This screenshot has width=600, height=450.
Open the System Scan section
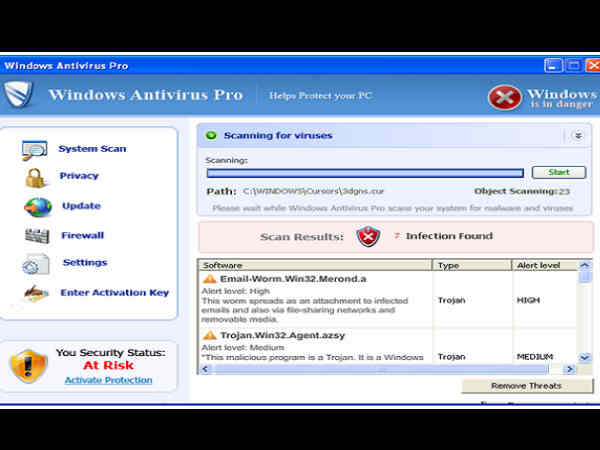click(x=92, y=149)
